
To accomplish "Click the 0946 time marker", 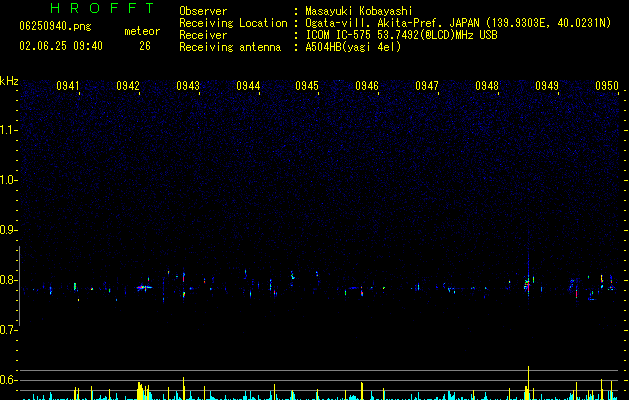I will coord(367,86).
